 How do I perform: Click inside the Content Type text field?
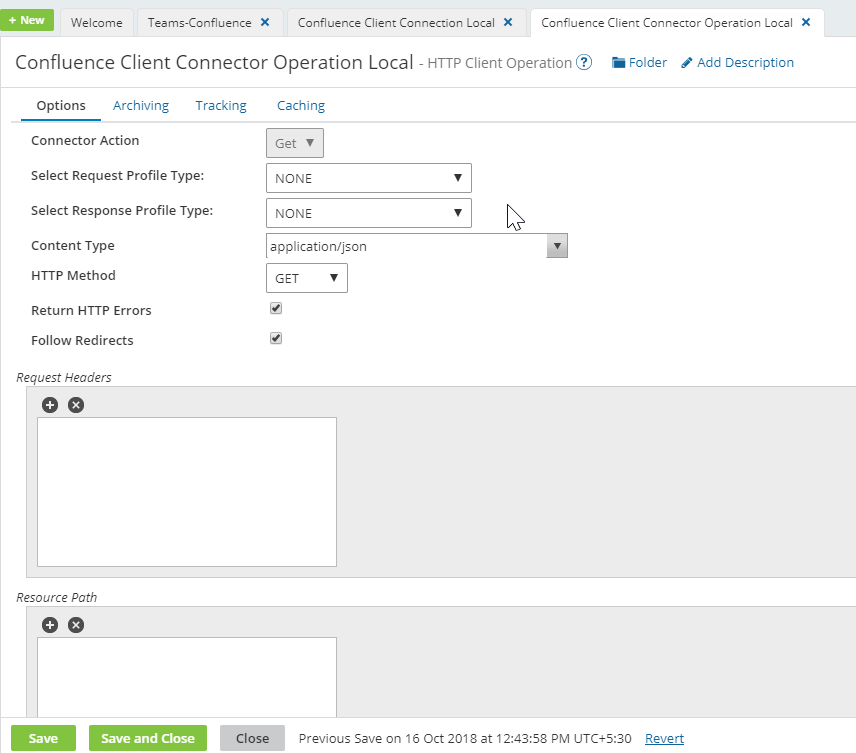pyautogui.click(x=406, y=246)
